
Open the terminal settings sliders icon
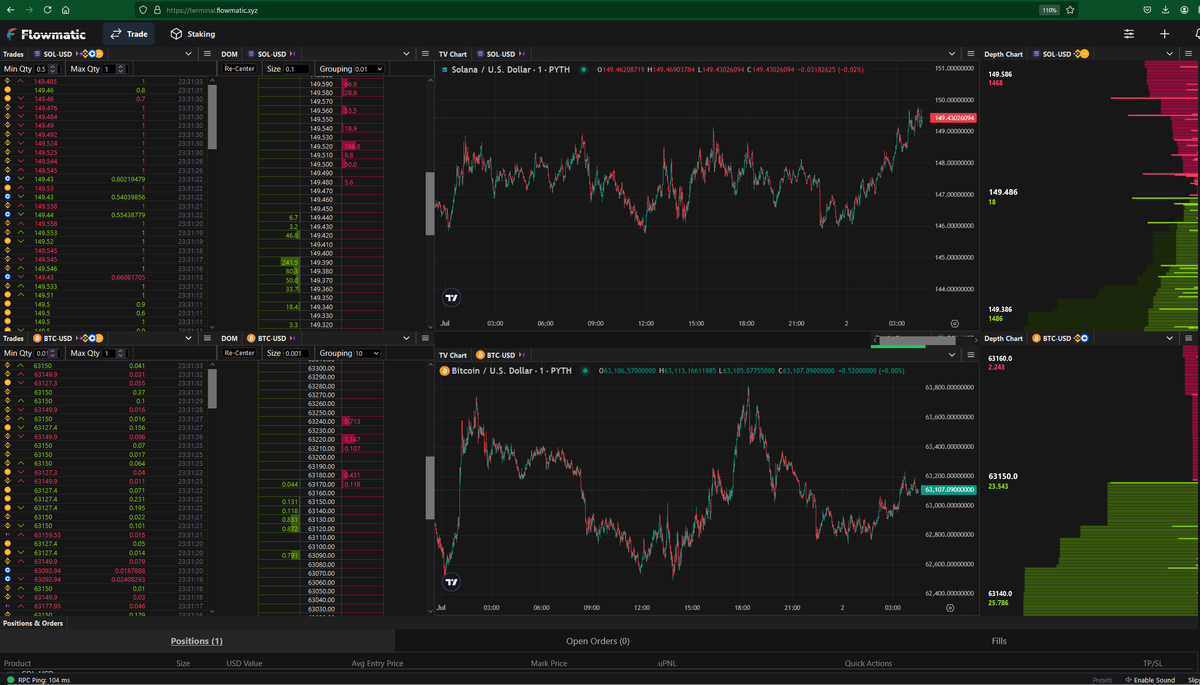pos(1129,34)
